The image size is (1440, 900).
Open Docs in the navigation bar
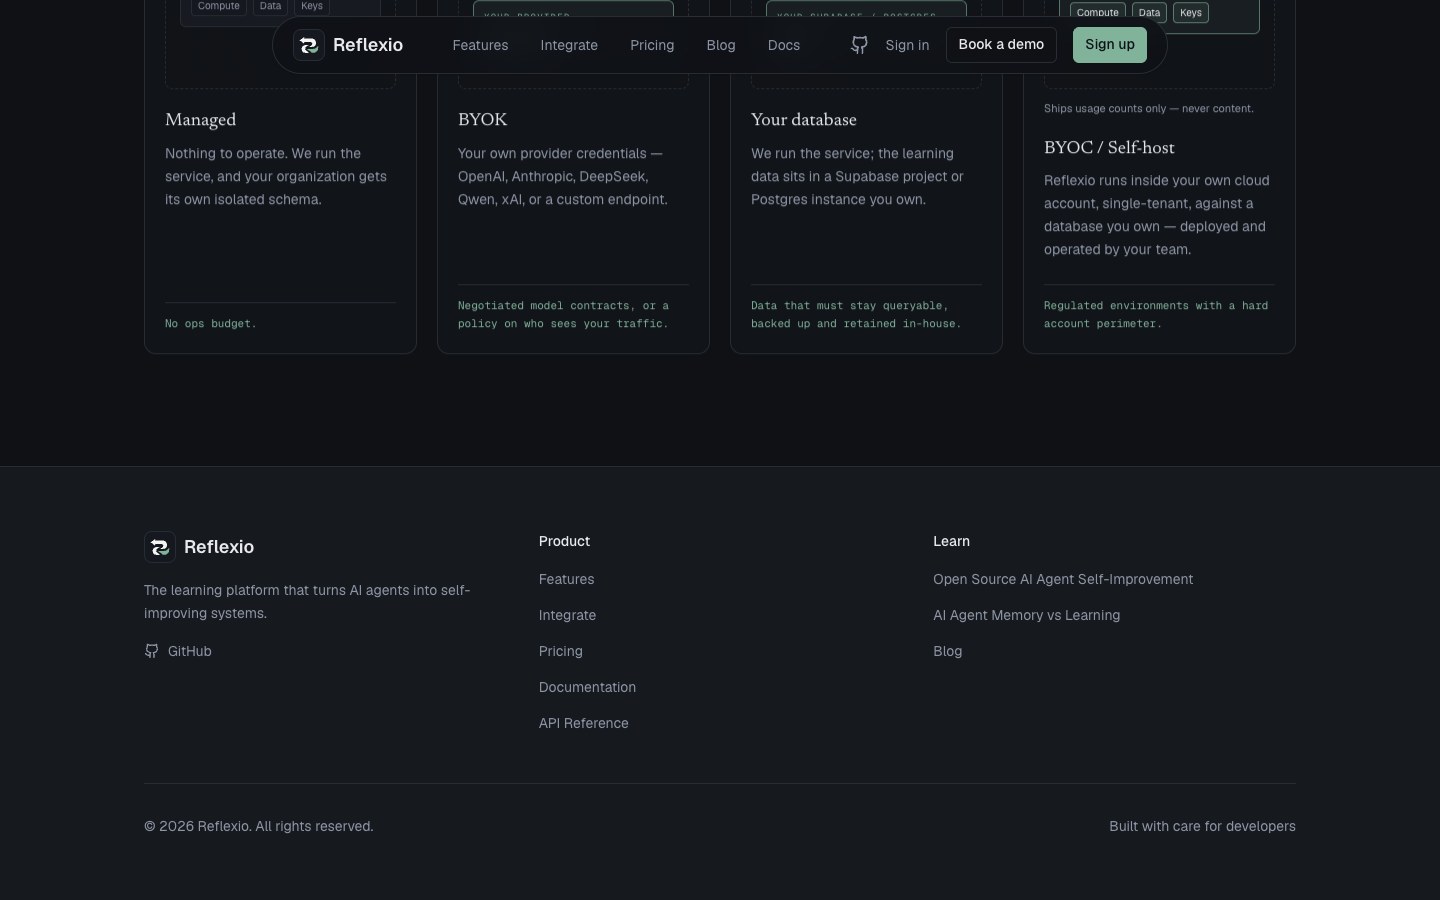click(x=784, y=45)
